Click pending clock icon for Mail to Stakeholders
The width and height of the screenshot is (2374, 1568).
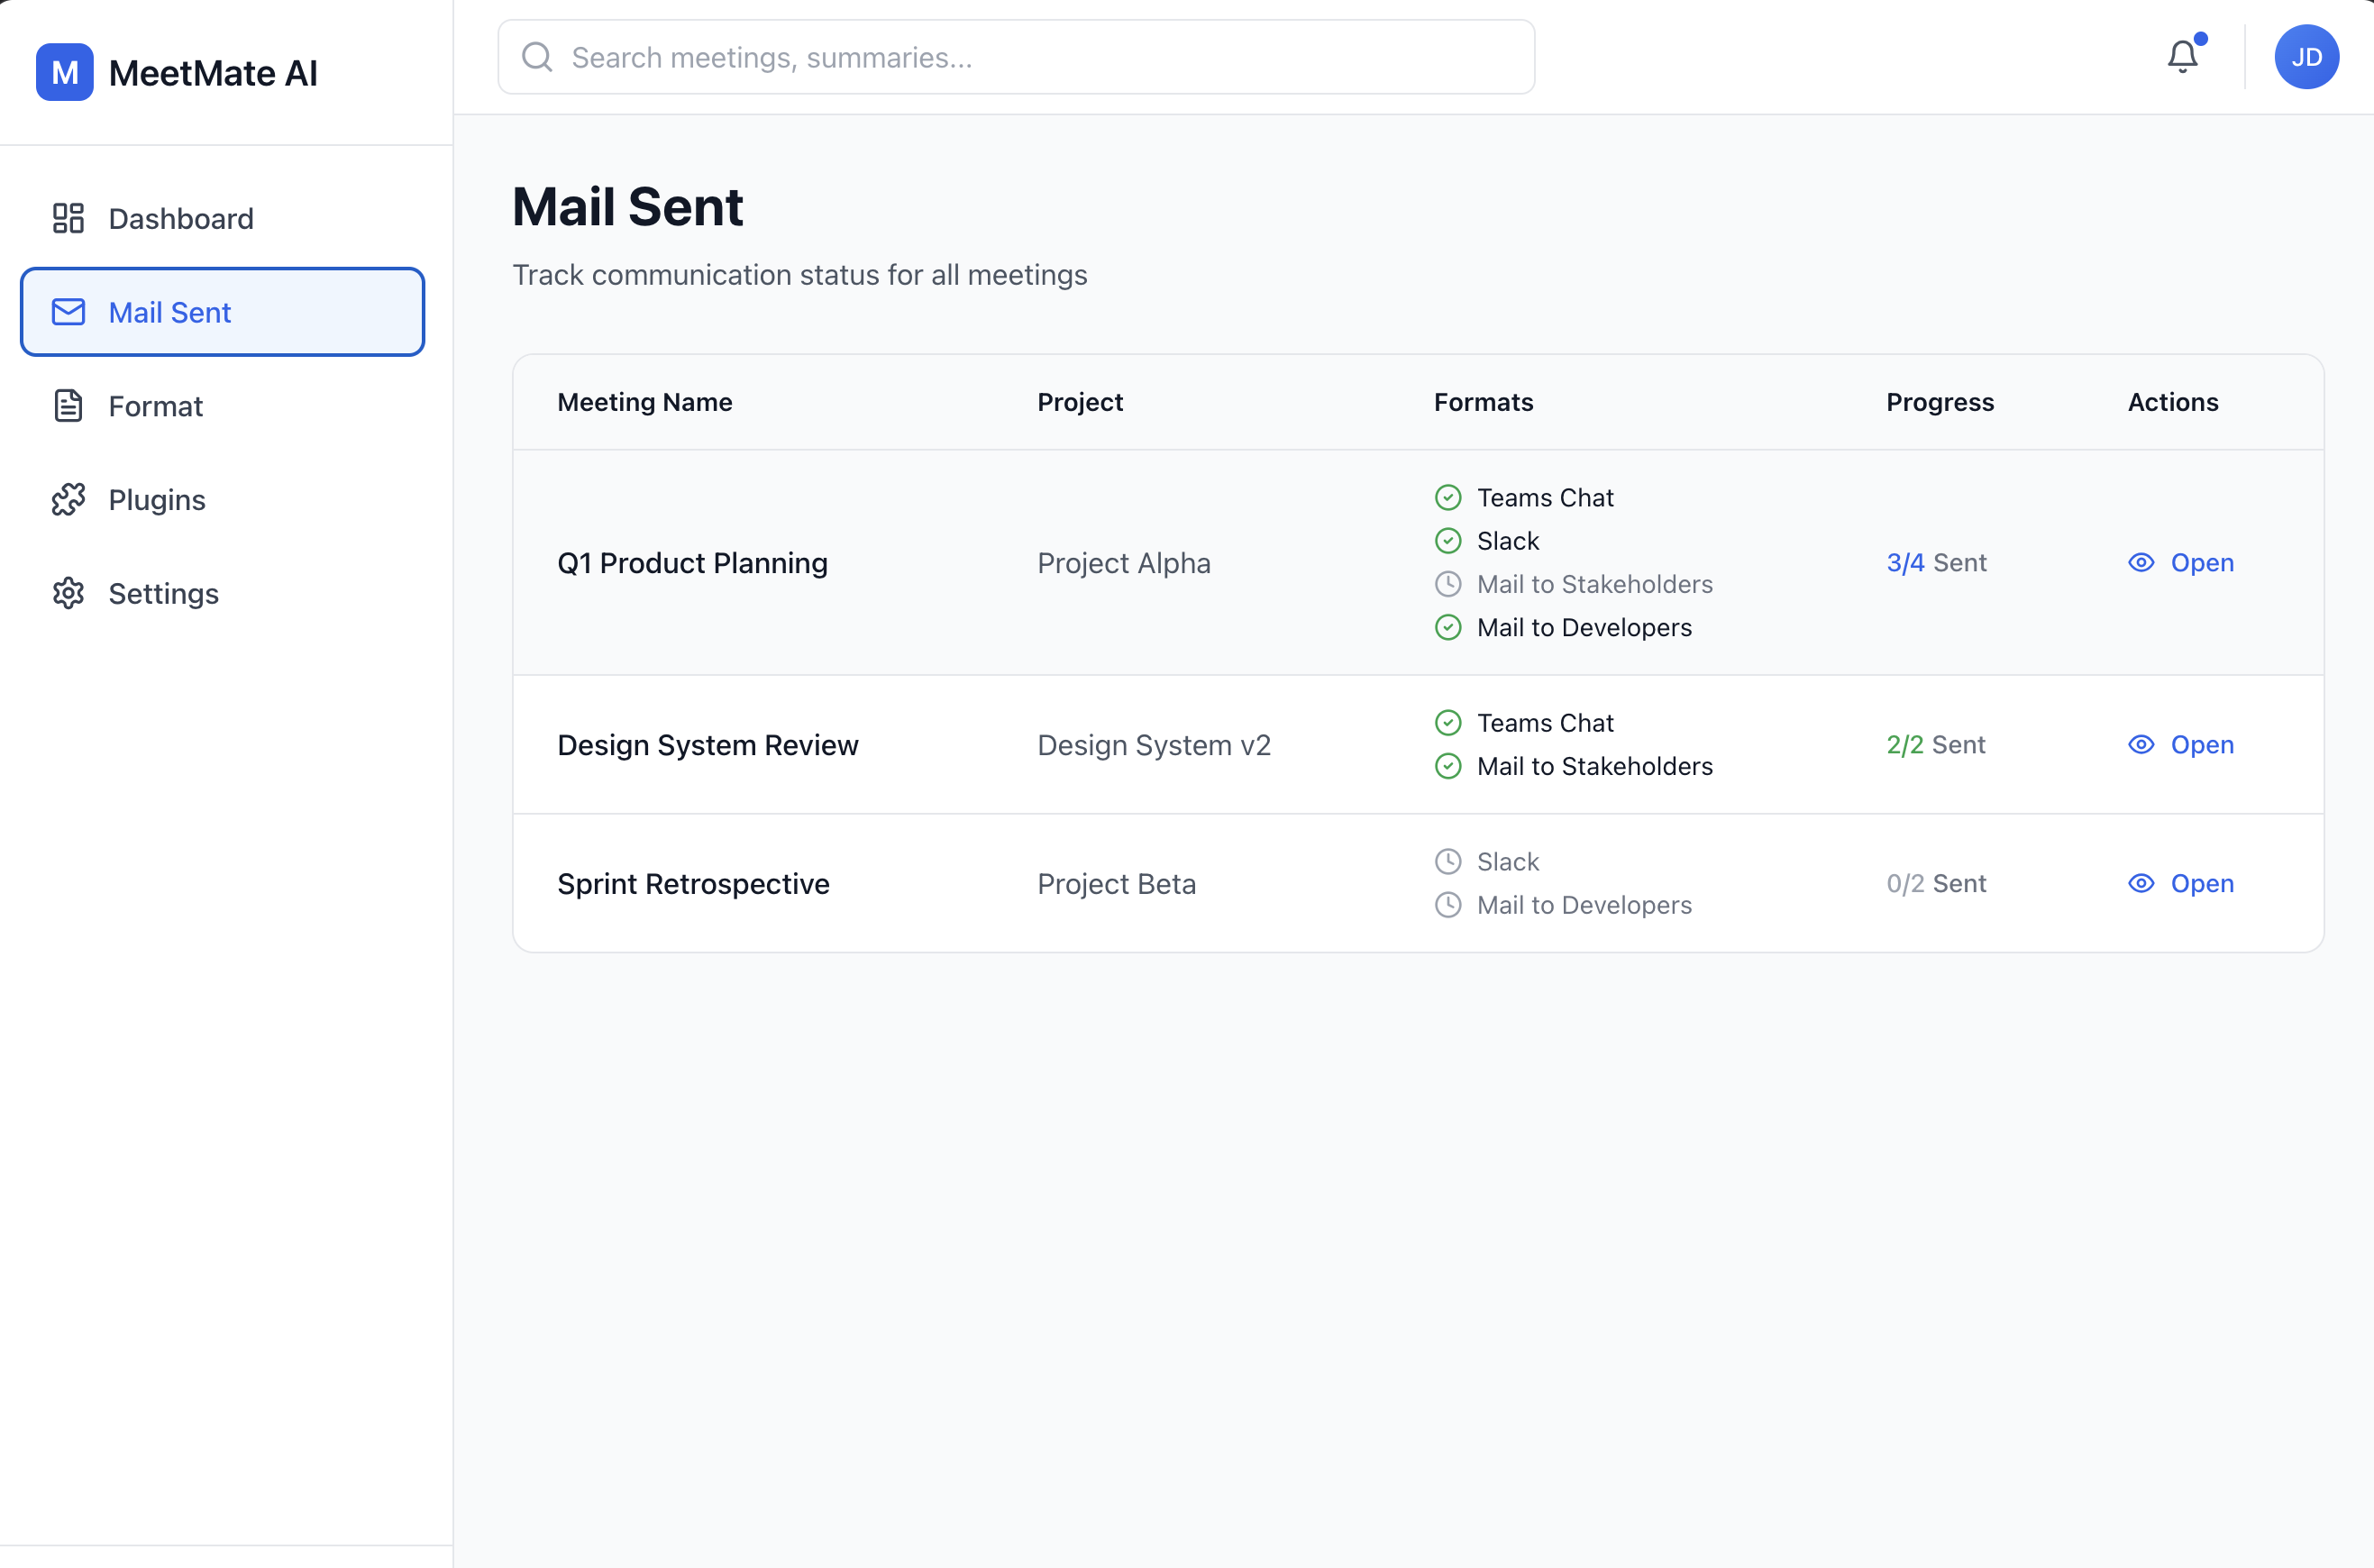[x=1447, y=584]
